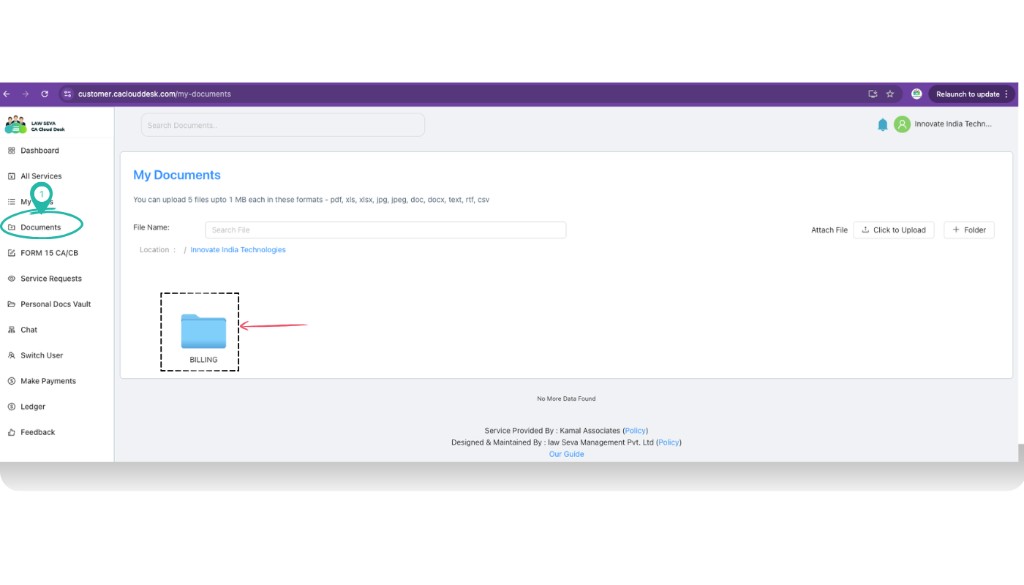Click the Click to Upload button
This screenshot has width=1024, height=585.
click(893, 229)
